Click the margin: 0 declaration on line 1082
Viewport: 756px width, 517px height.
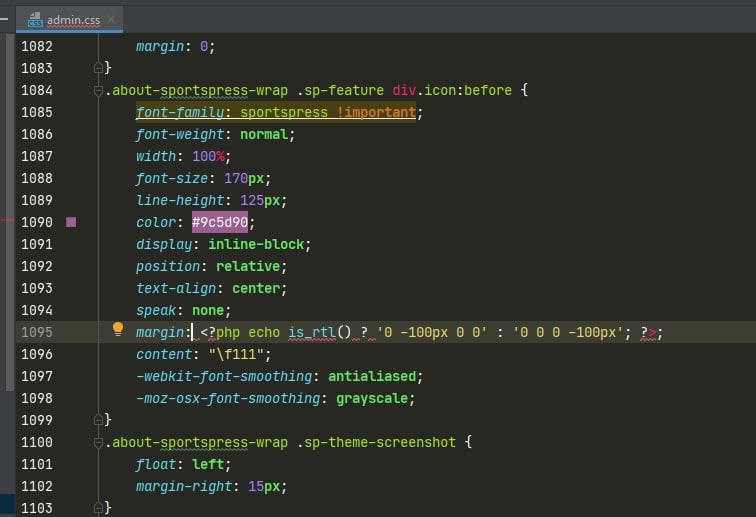(x=176, y=46)
